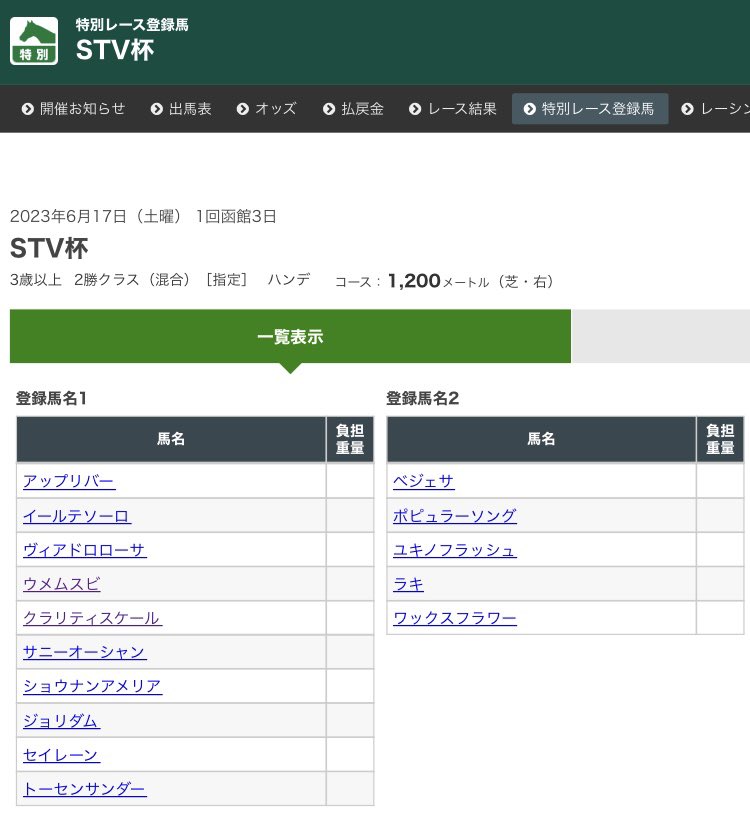Open horse link トーセンサンダー

pyautogui.click(x=85, y=789)
